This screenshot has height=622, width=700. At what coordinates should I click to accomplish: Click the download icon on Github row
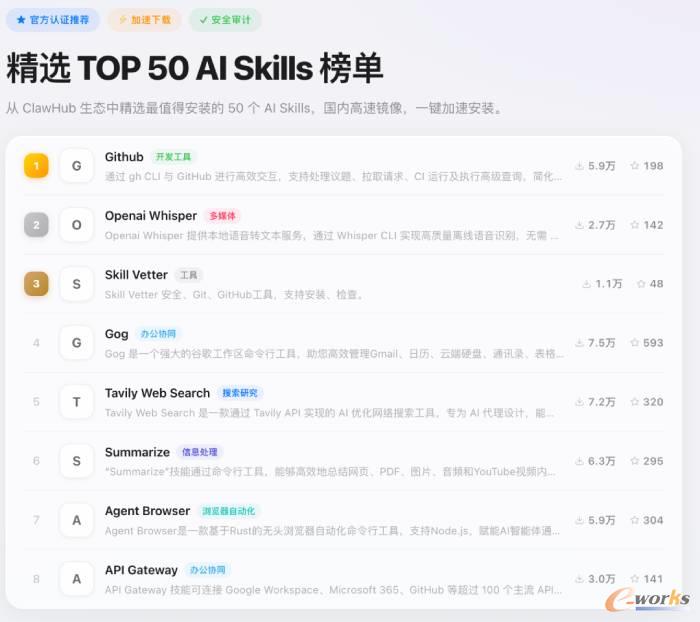tap(579, 166)
